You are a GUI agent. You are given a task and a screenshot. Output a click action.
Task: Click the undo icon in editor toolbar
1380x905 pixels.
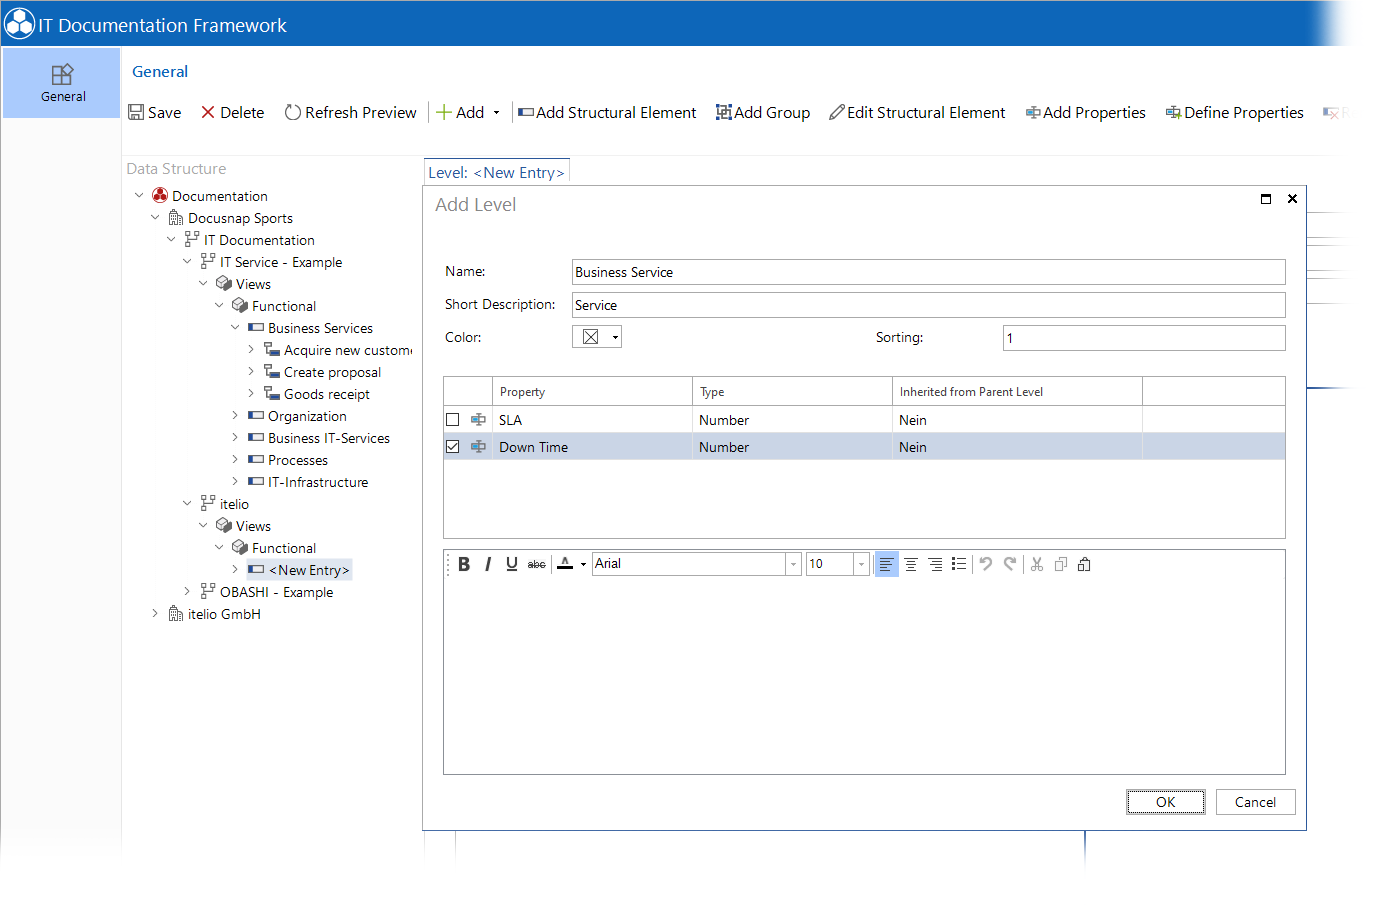pyautogui.click(x=986, y=564)
